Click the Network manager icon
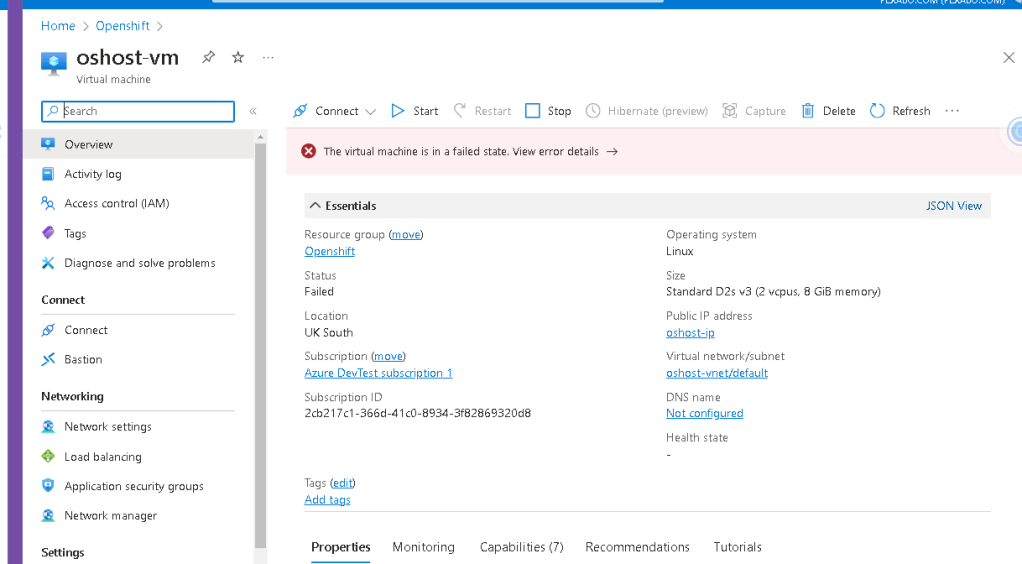Image resolution: width=1022 pixels, height=564 pixels. (x=48, y=515)
